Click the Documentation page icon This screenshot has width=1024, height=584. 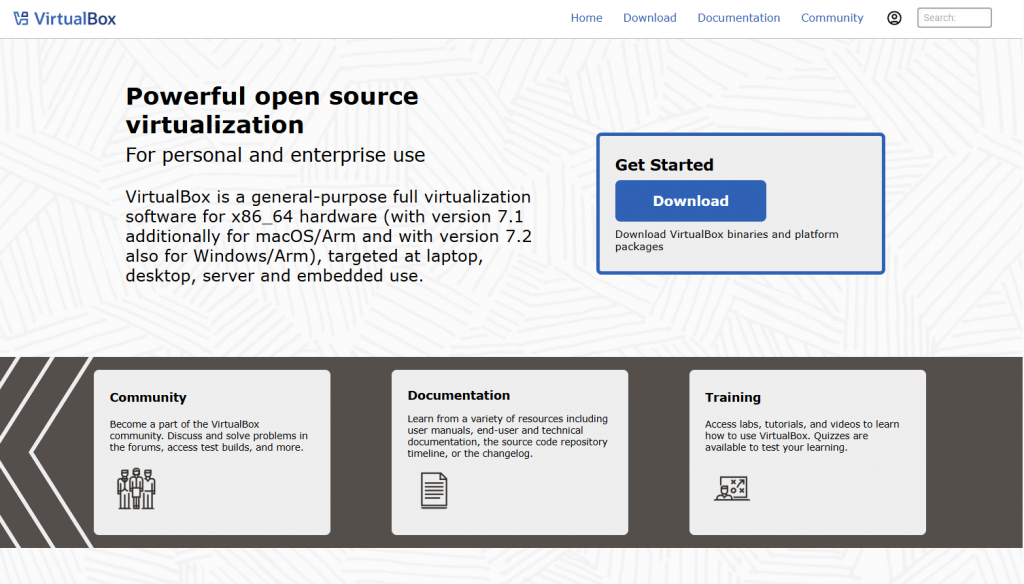pos(434,491)
